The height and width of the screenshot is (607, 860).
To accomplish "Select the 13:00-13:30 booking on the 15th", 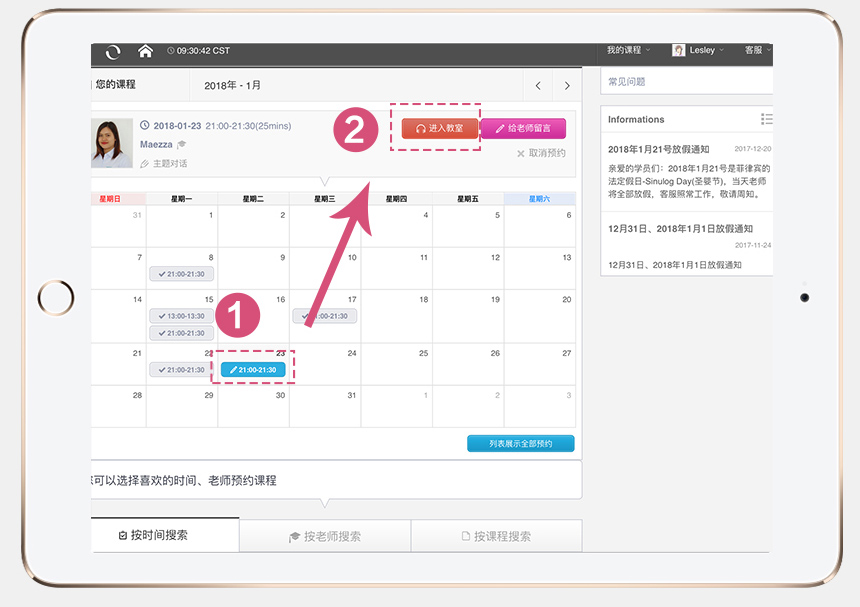I will [182, 316].
